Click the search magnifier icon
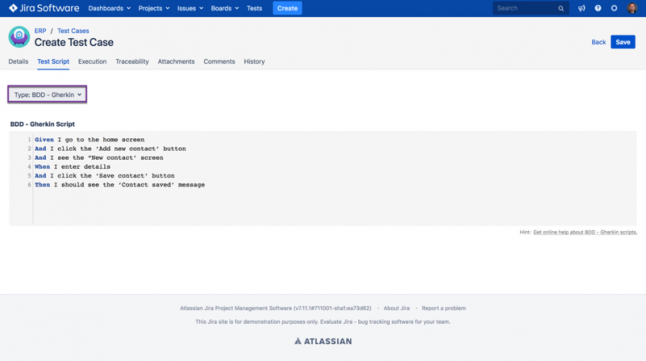 [561, 8]
